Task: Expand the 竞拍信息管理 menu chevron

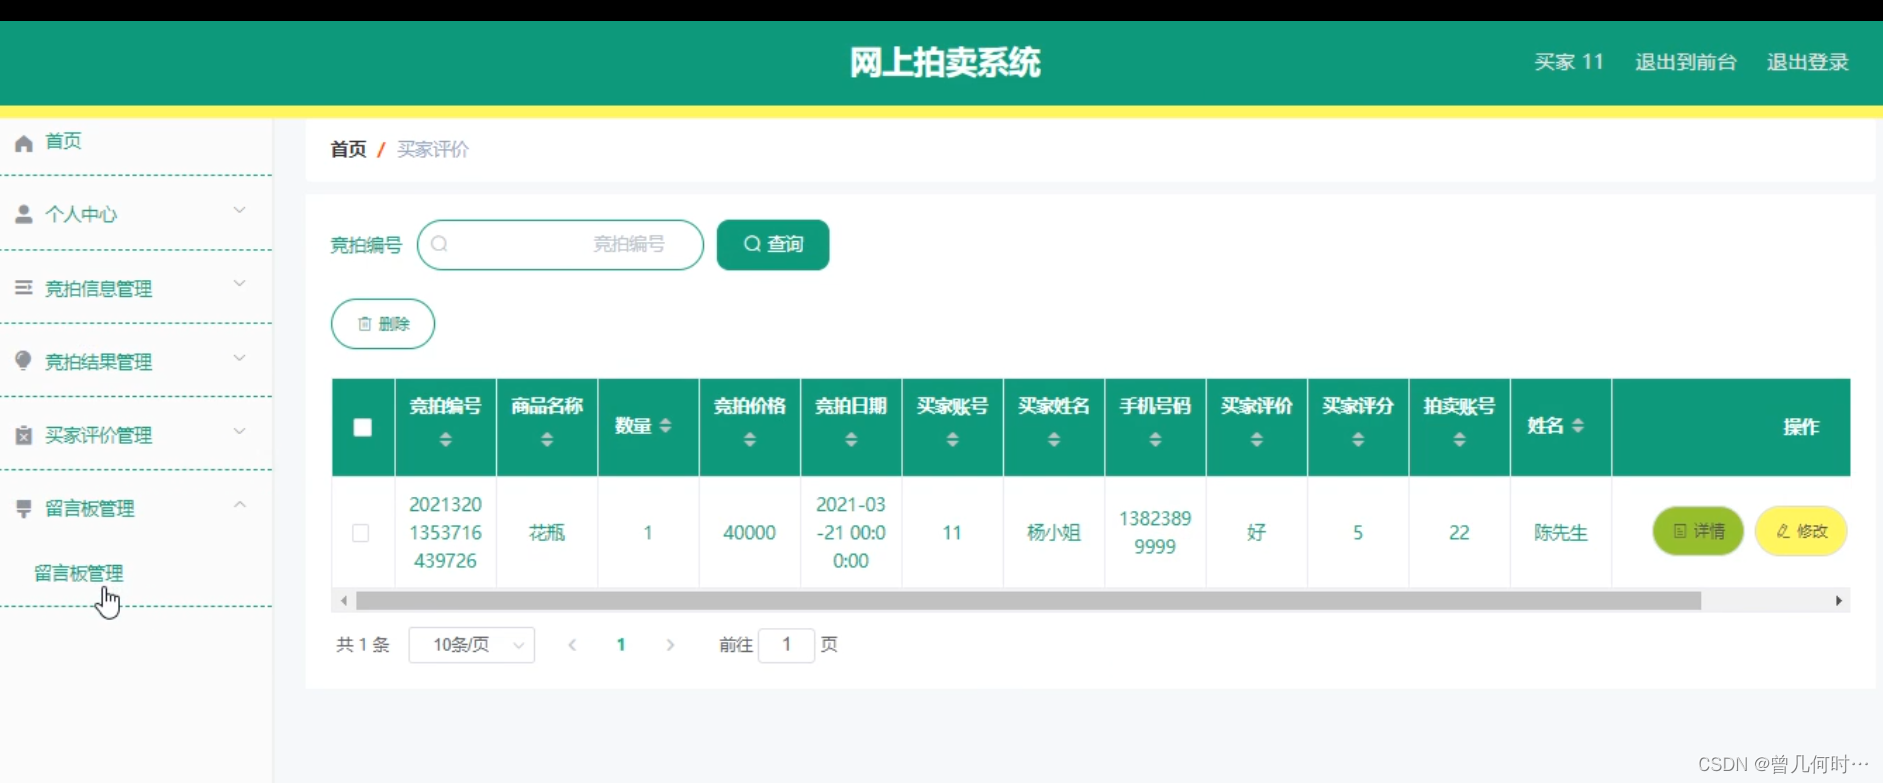Action: click(240, 284)
